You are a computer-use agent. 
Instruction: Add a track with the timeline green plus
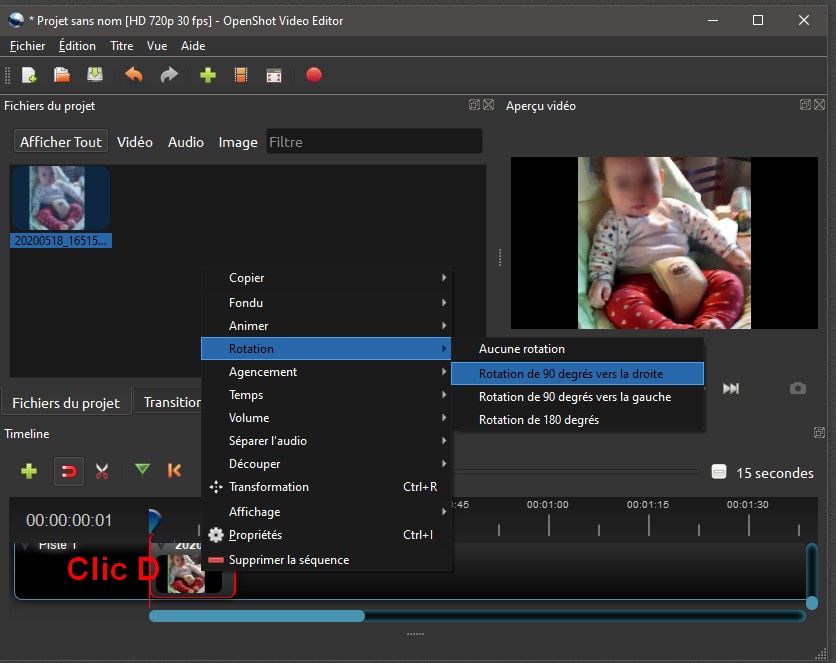[x=29, y=471]
